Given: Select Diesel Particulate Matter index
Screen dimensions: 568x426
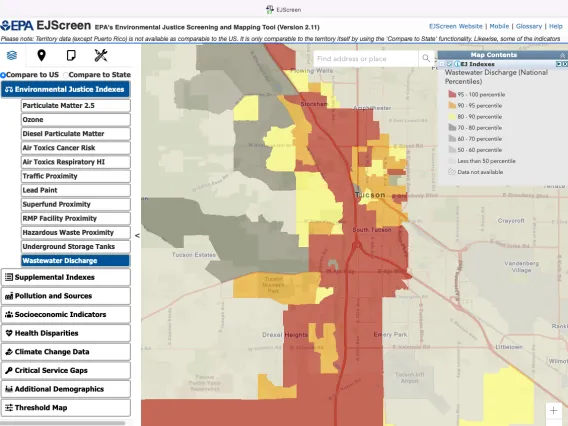Looking at the screenshot, I should (76, 134).
